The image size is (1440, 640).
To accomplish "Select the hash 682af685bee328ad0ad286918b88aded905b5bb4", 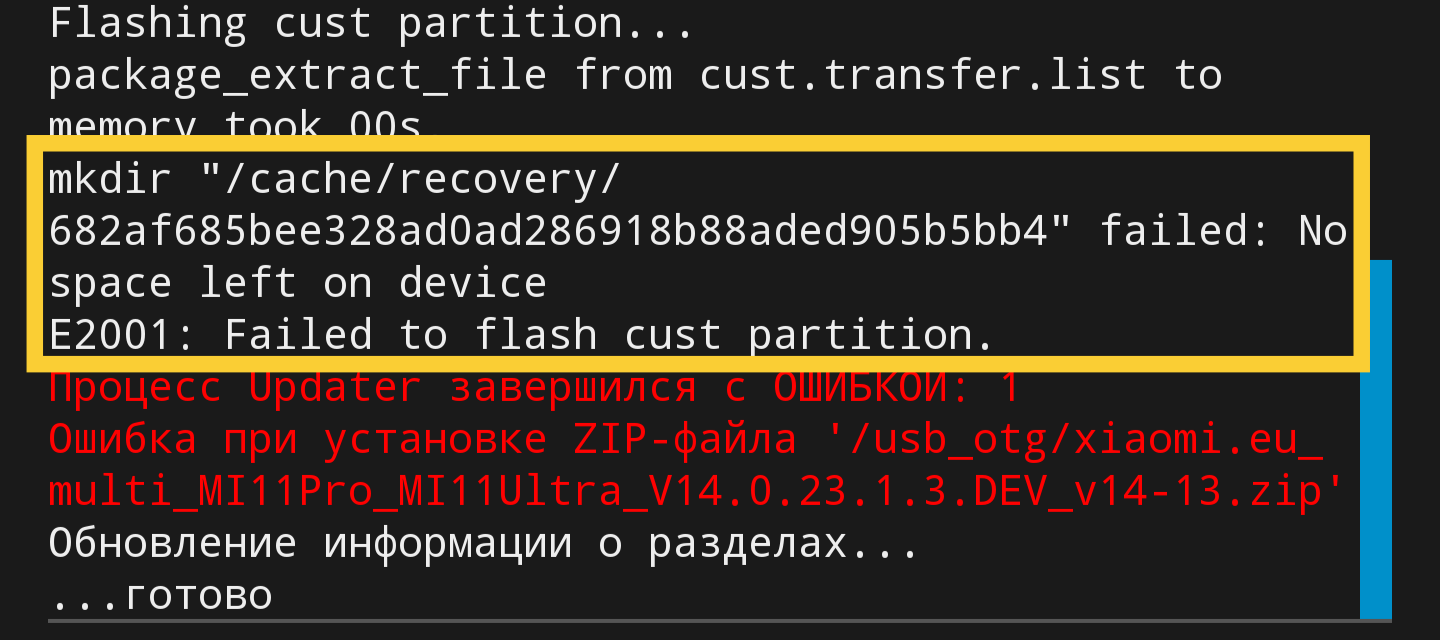I will (547, 232).
